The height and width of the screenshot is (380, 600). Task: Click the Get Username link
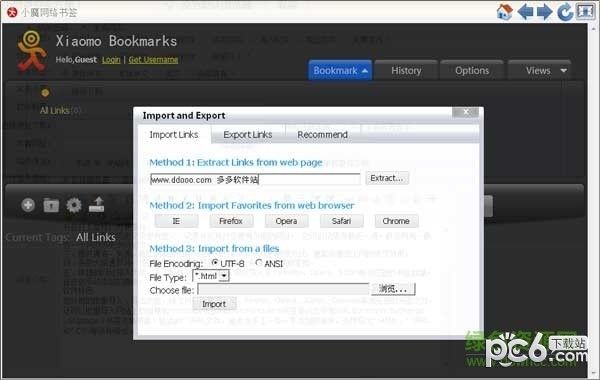coord(153,60)
